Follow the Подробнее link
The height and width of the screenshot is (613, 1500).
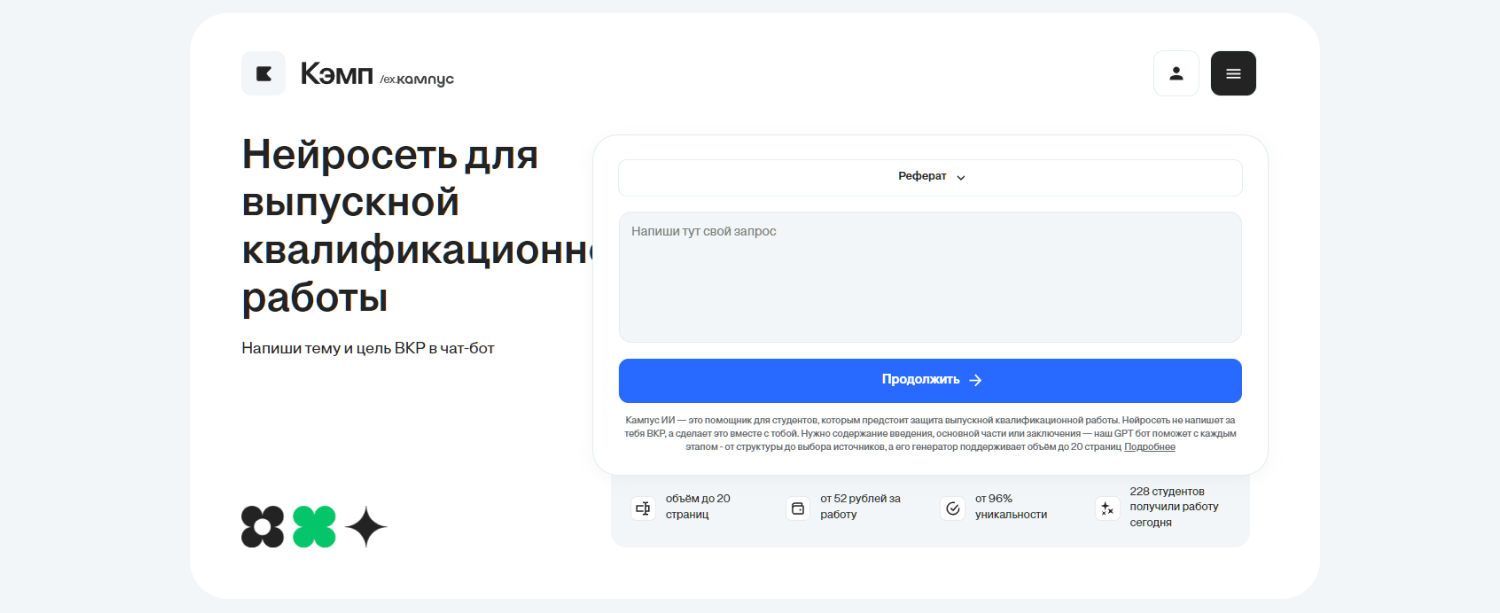1149,447
